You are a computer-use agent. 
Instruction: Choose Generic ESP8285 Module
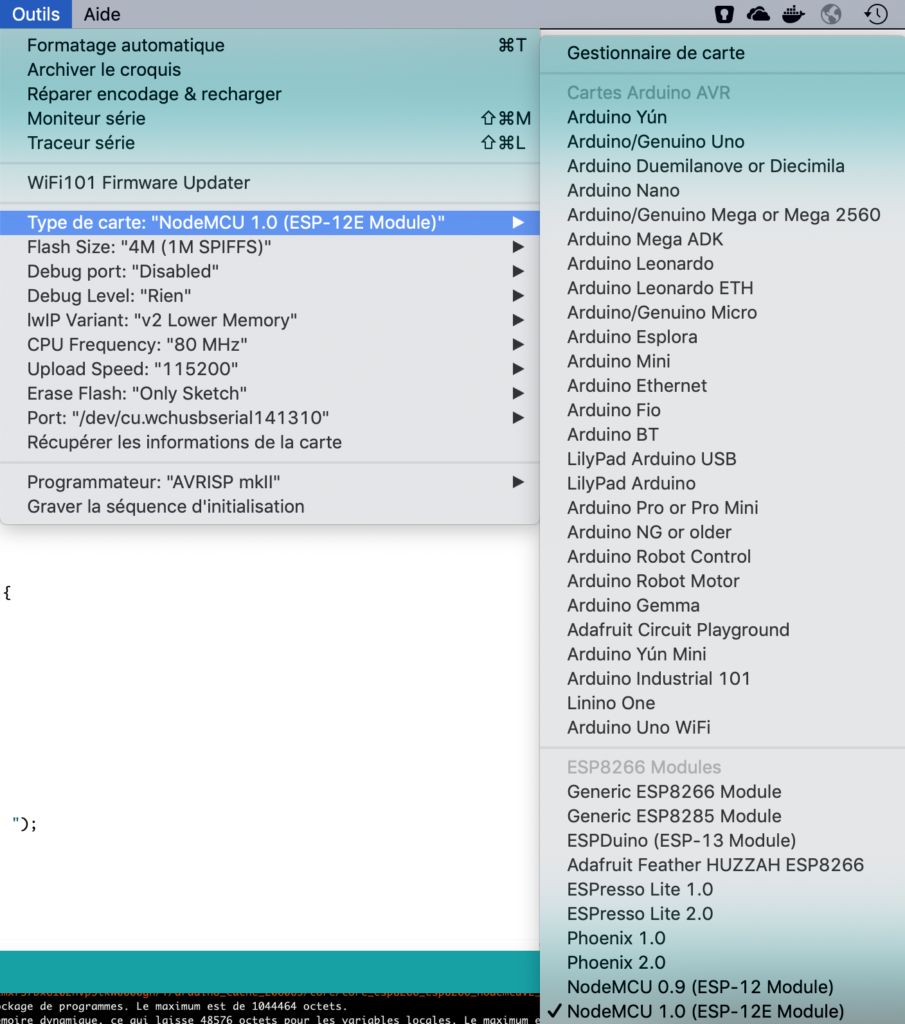(722, 816)
